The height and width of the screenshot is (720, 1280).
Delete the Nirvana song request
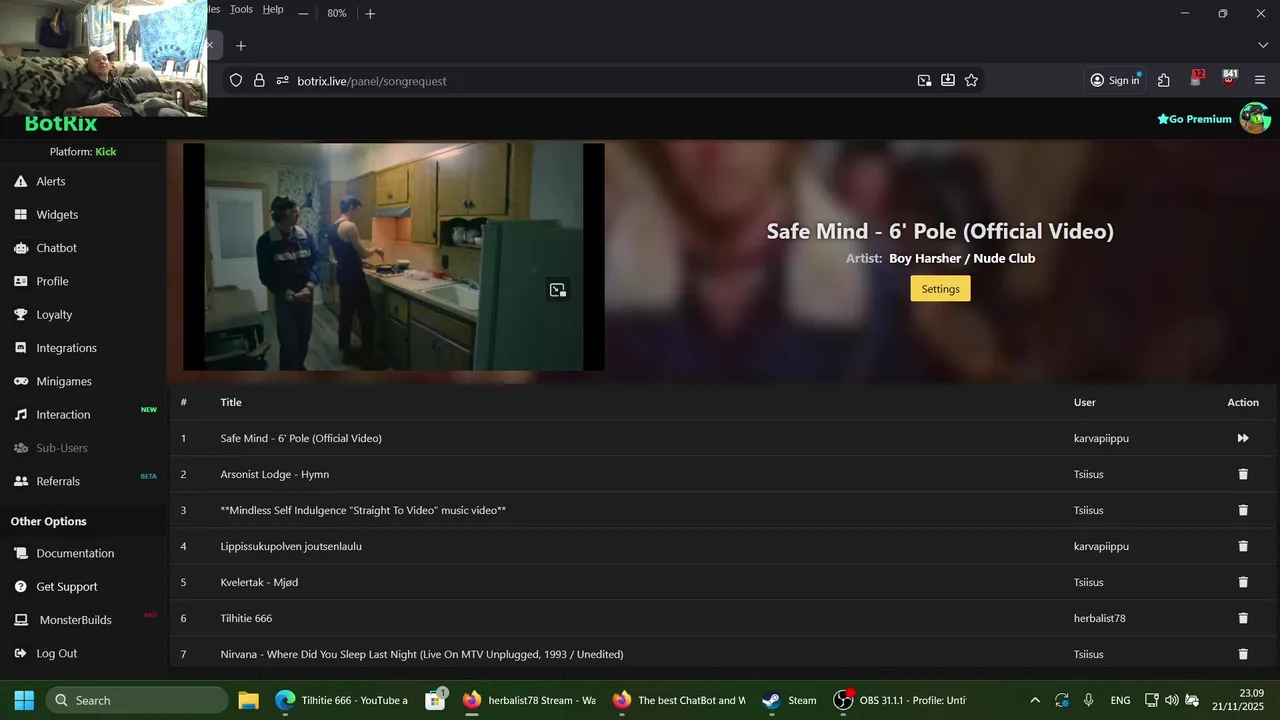pos(1243,654)
